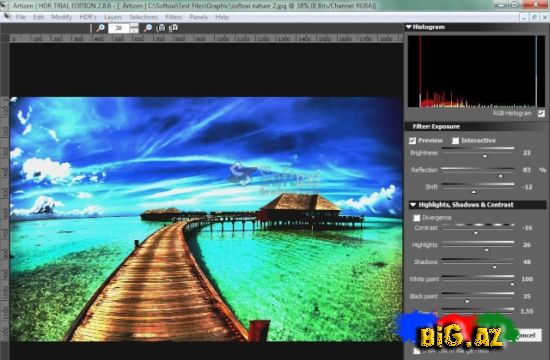Click the White point slider handle

tap(512, 284)
